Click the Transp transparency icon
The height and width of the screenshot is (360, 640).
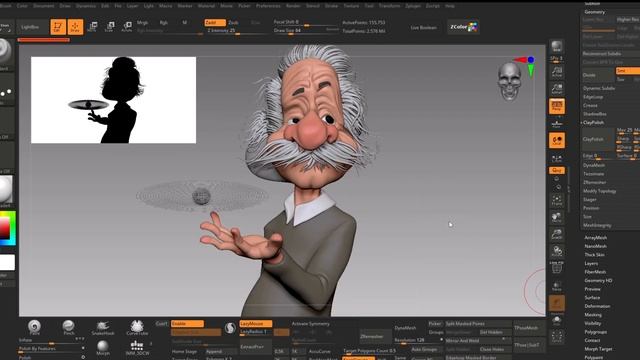pos(557,287)
